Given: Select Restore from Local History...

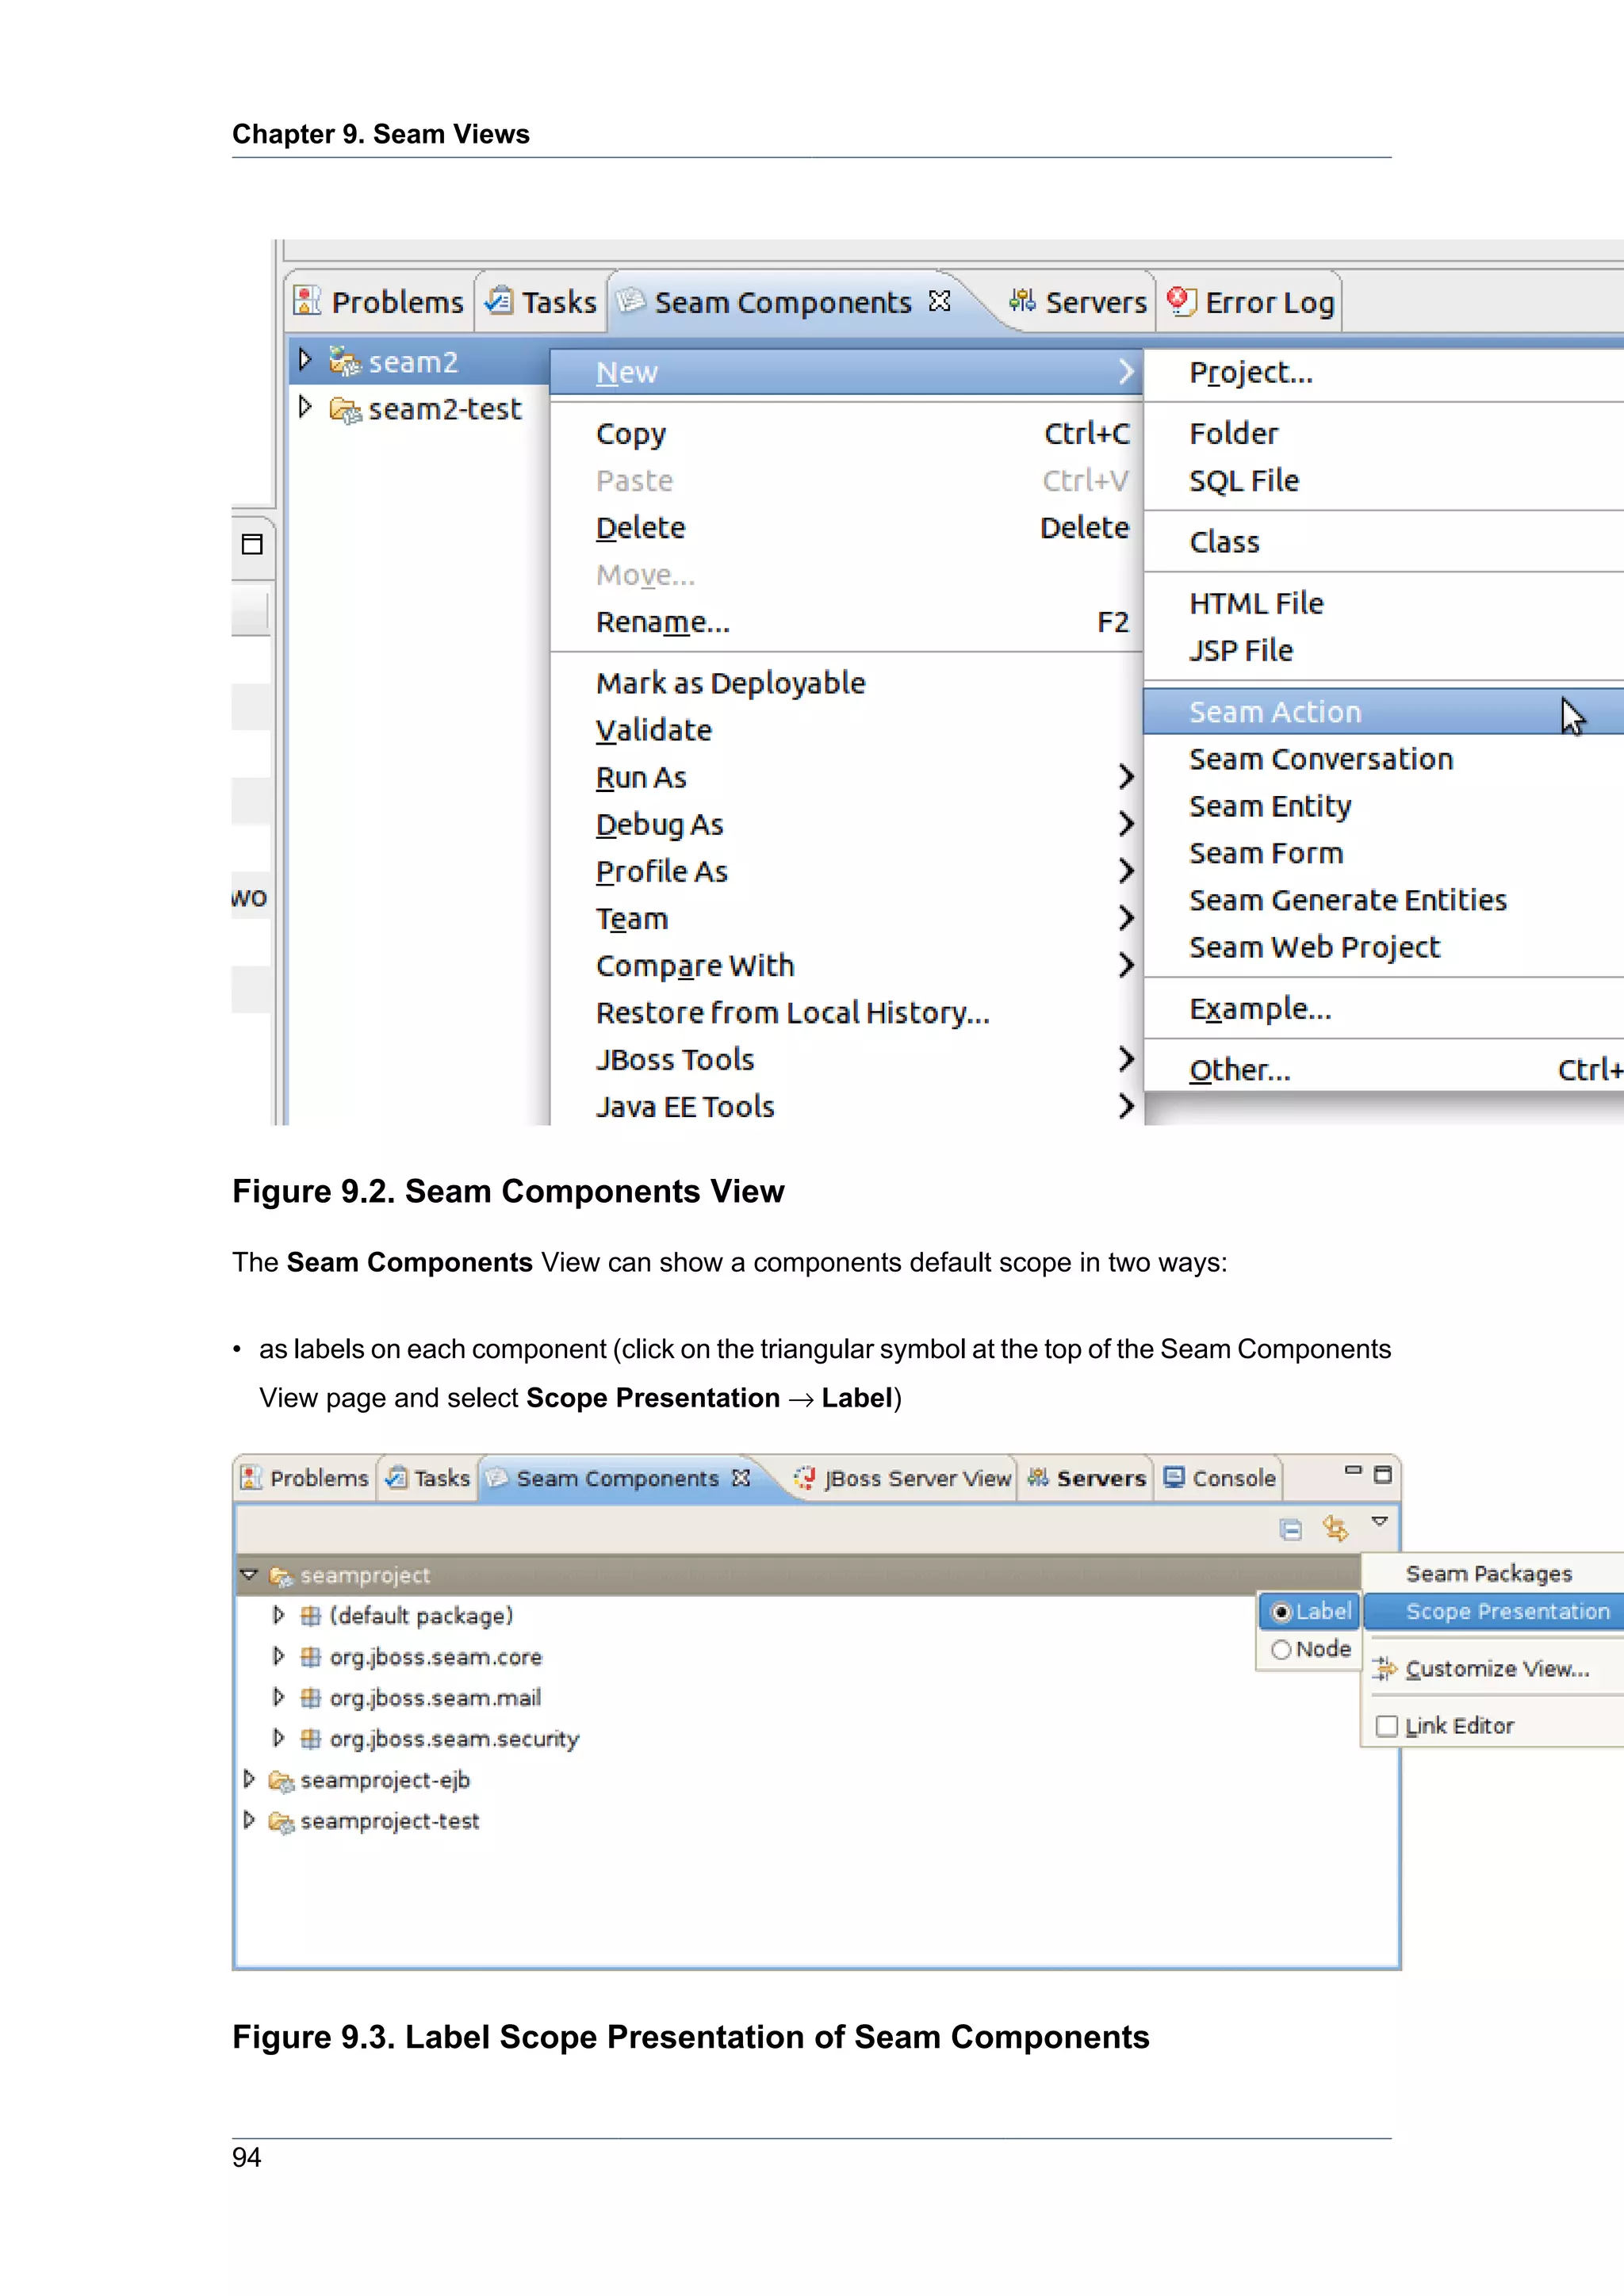Looking at the screenshot, I should pos(846,1012).
